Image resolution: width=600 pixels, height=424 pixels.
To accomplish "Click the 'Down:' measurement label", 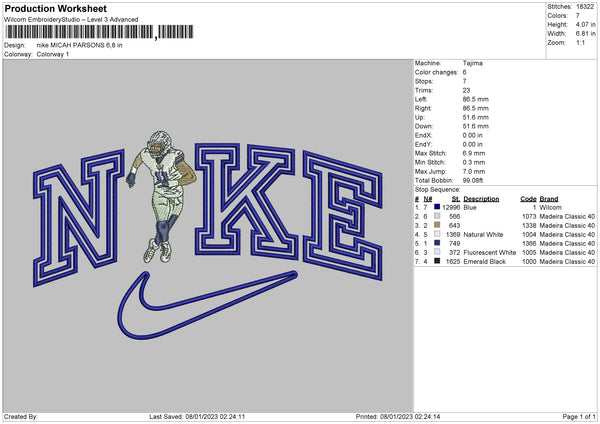I will point(423,126).
